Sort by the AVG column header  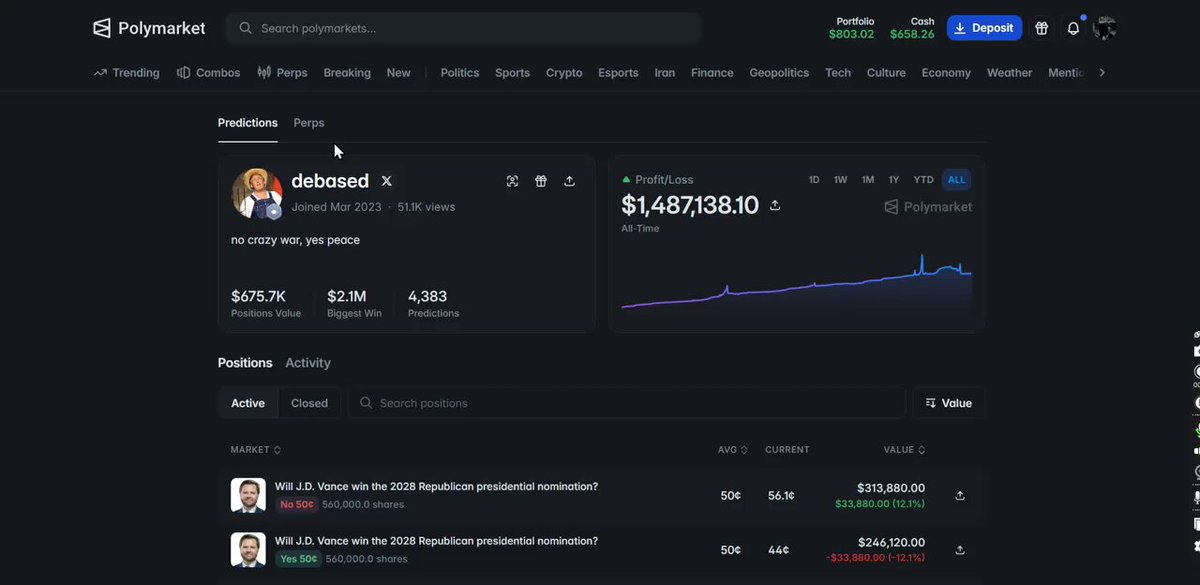tap(733, 450)
